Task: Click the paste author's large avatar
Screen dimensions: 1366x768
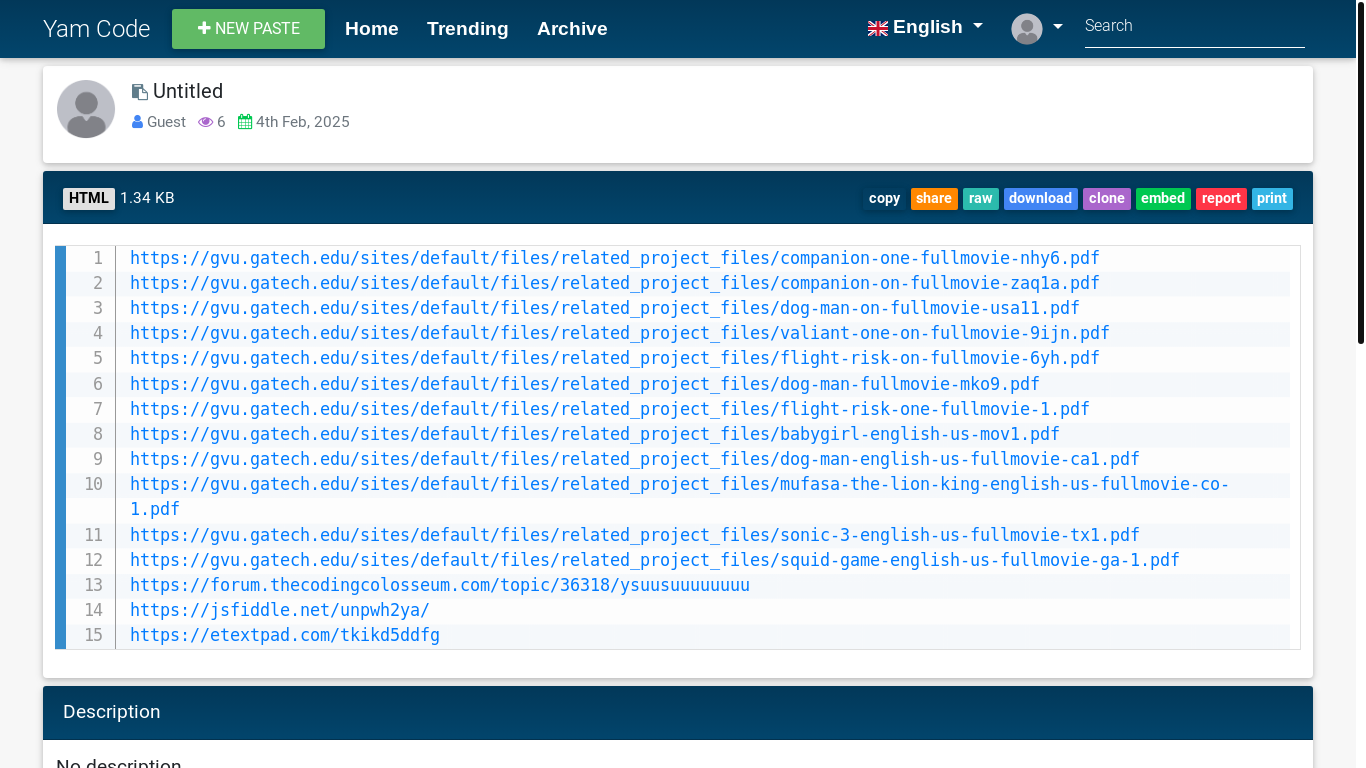Action: pos(86,109)
